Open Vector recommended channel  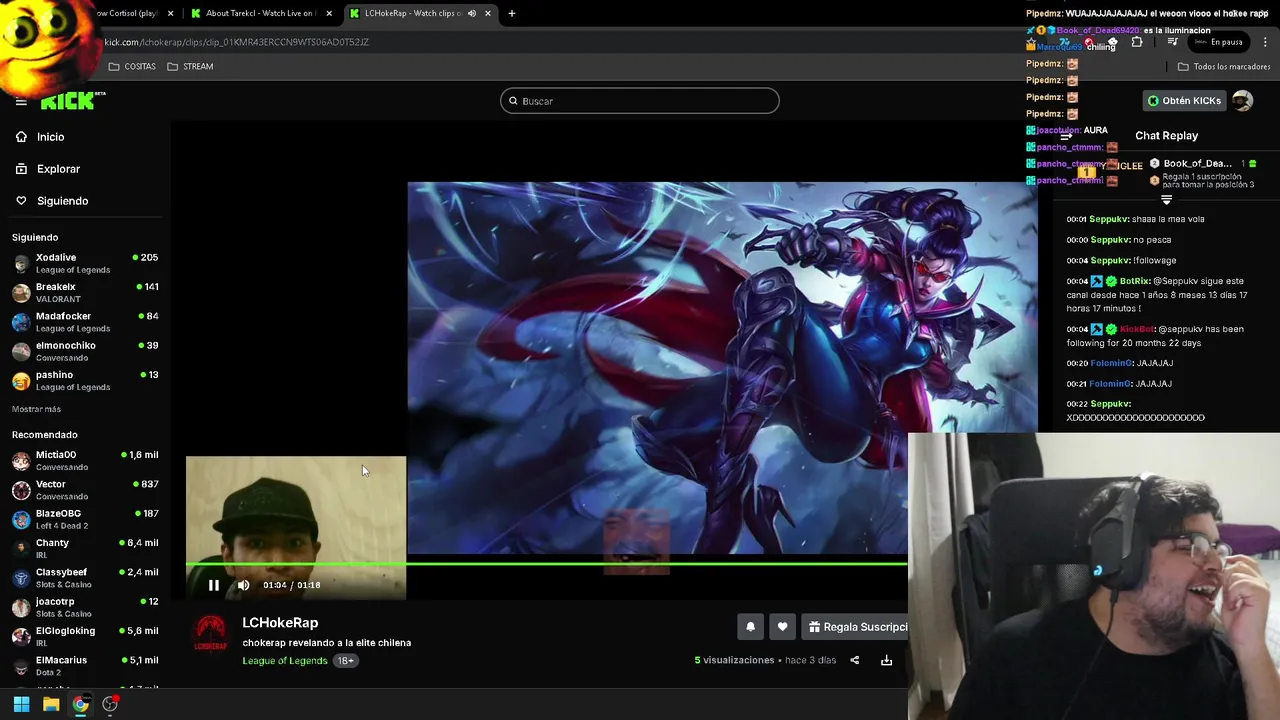coord(85,490)
